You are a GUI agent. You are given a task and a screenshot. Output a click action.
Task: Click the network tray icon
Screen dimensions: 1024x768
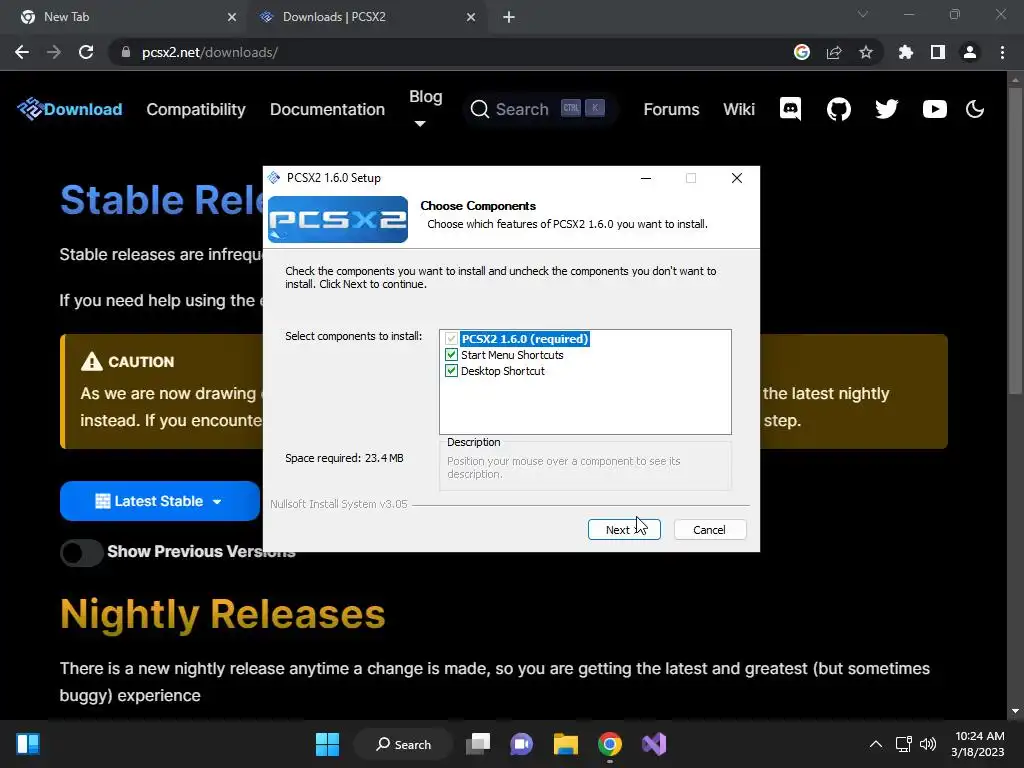point(903,744)
